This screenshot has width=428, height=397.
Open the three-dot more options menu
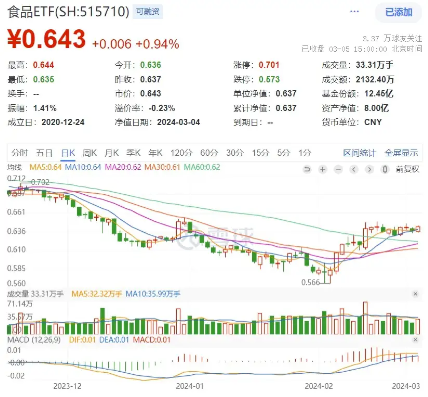point(354,12)
